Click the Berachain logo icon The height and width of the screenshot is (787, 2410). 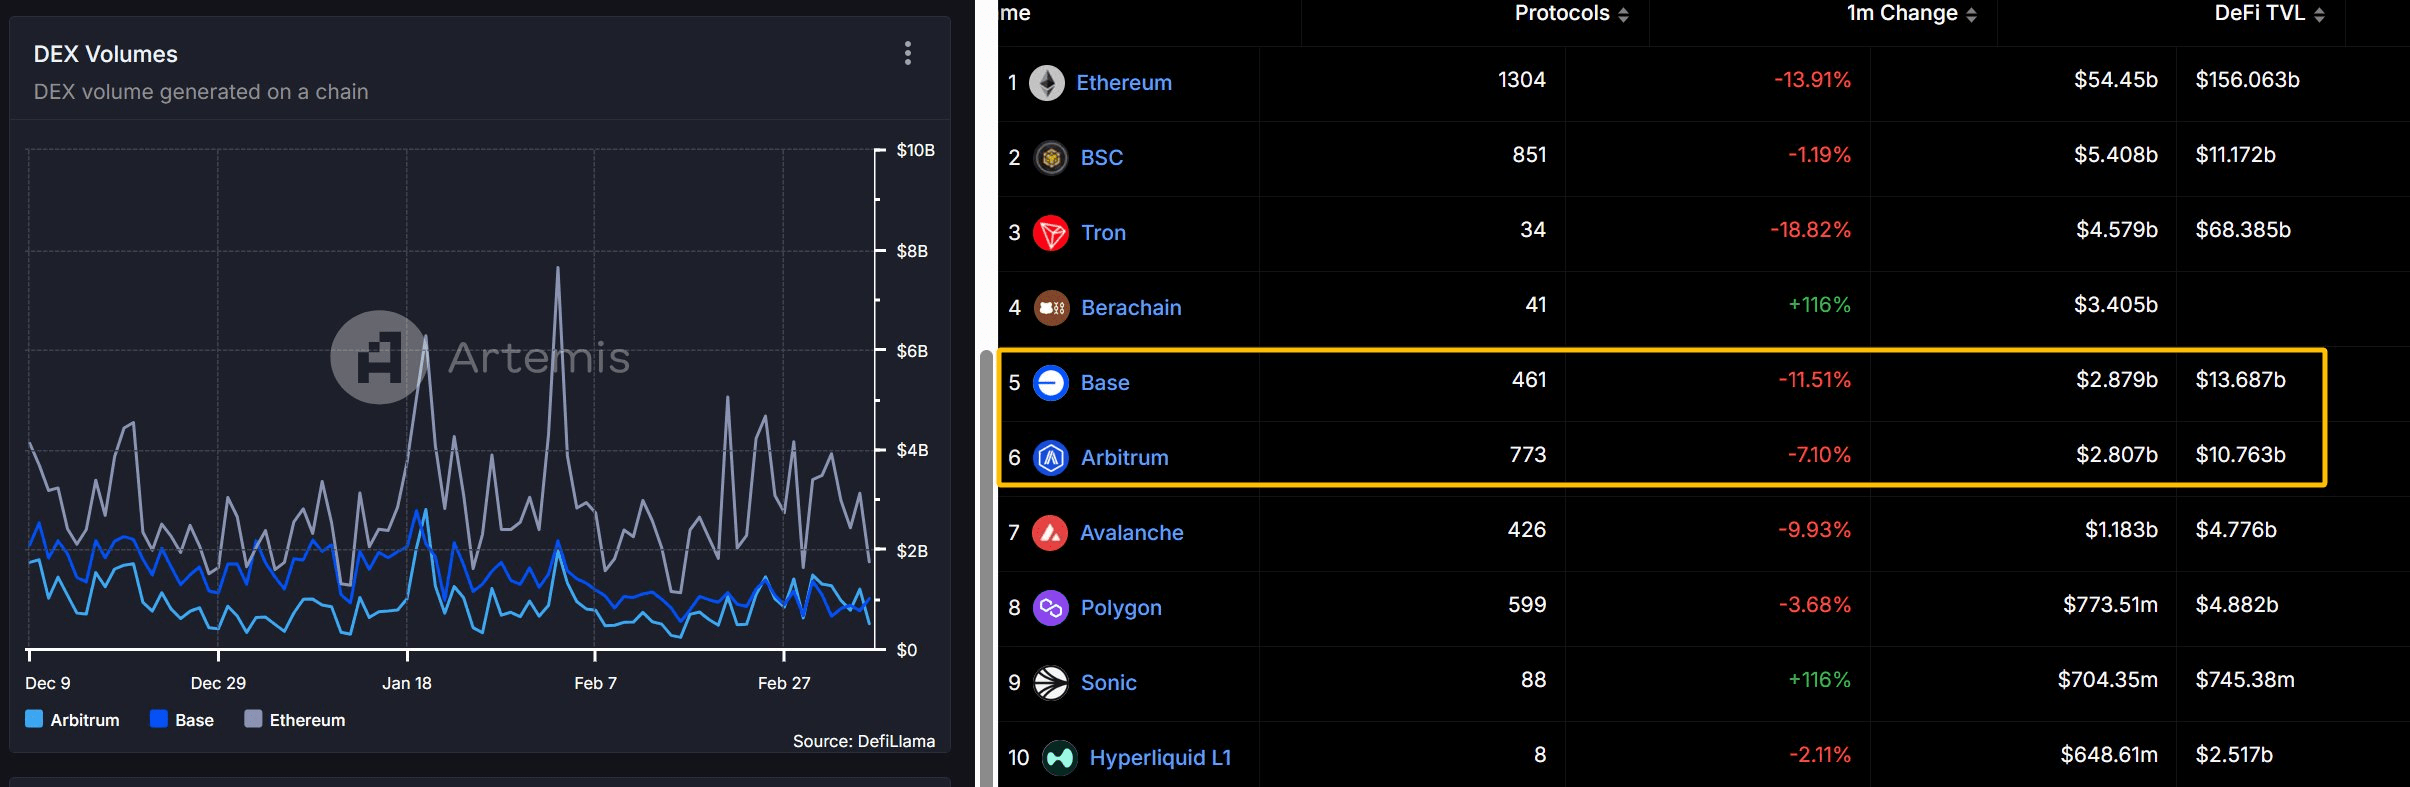(x=1051, y=308)
